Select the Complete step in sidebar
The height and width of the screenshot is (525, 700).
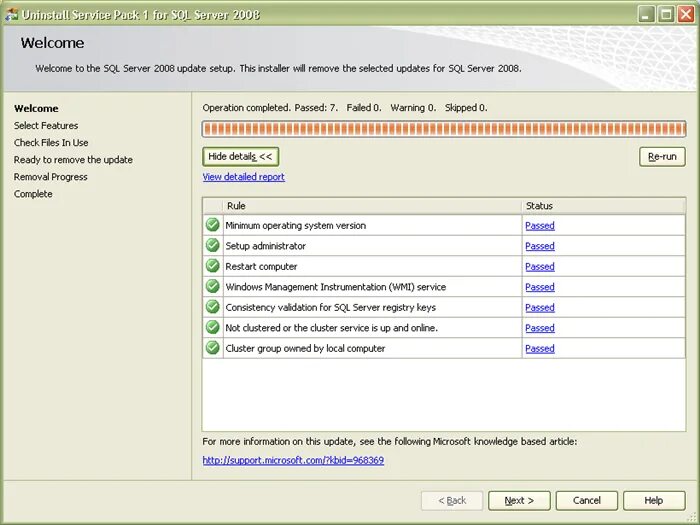pyautogui.click(x=33, y=194)
